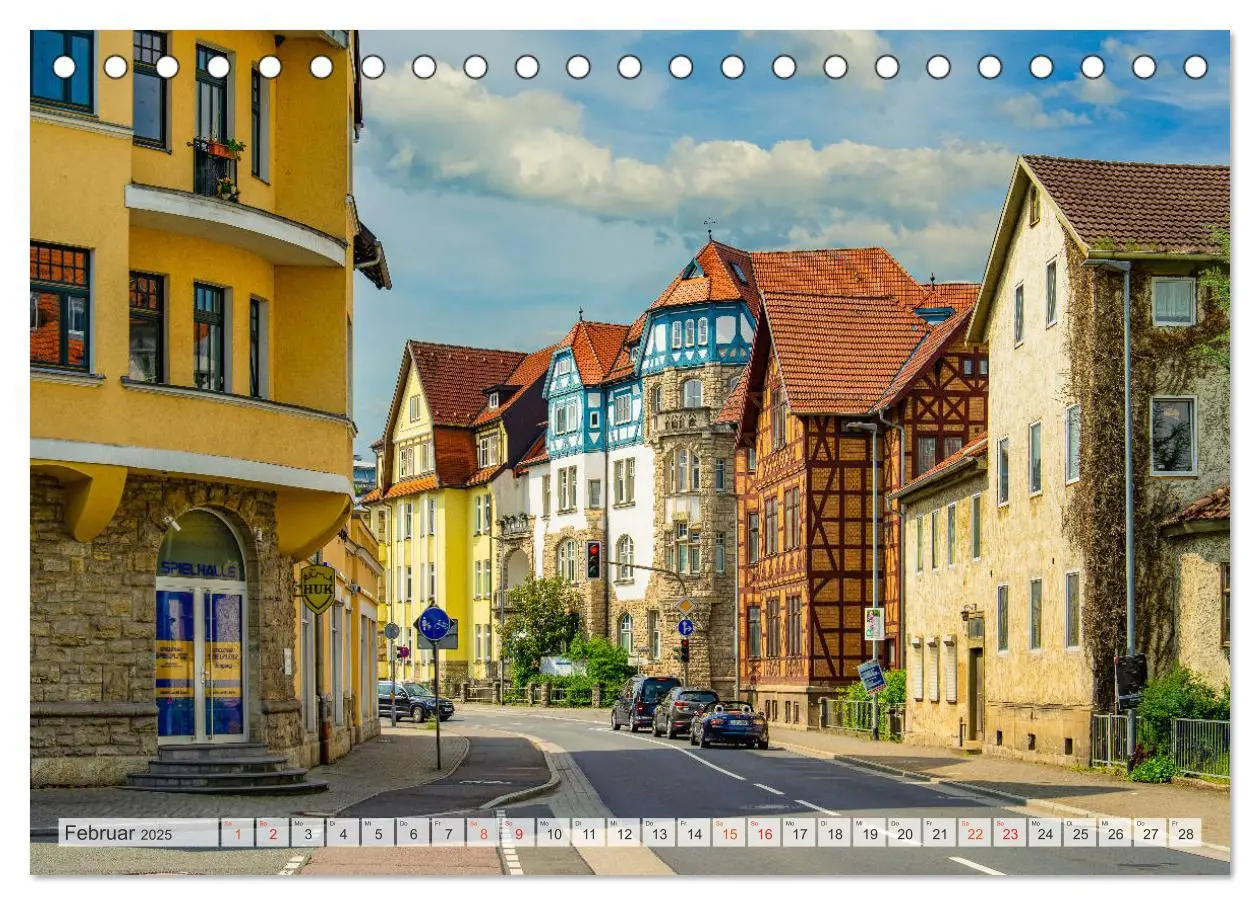The image size is (1260, 905).
Task: Select red Saturday date 8
Action: point(482,832)
